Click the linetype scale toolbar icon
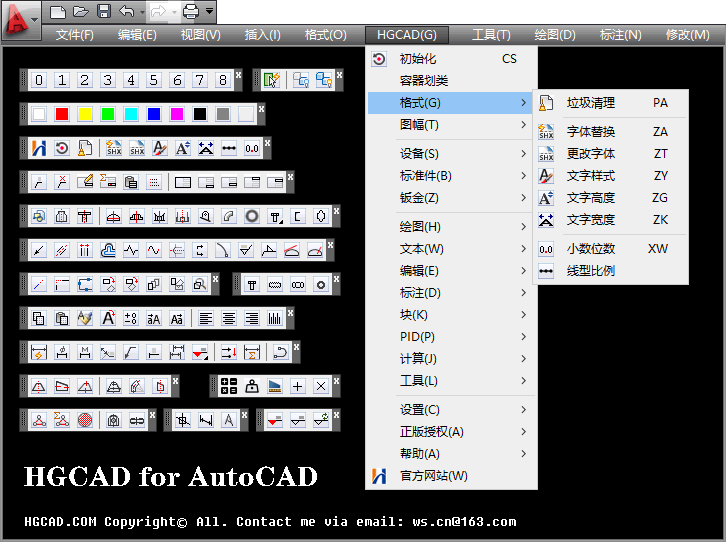This screenshot has height=542, width=726. tap(229, 148)
